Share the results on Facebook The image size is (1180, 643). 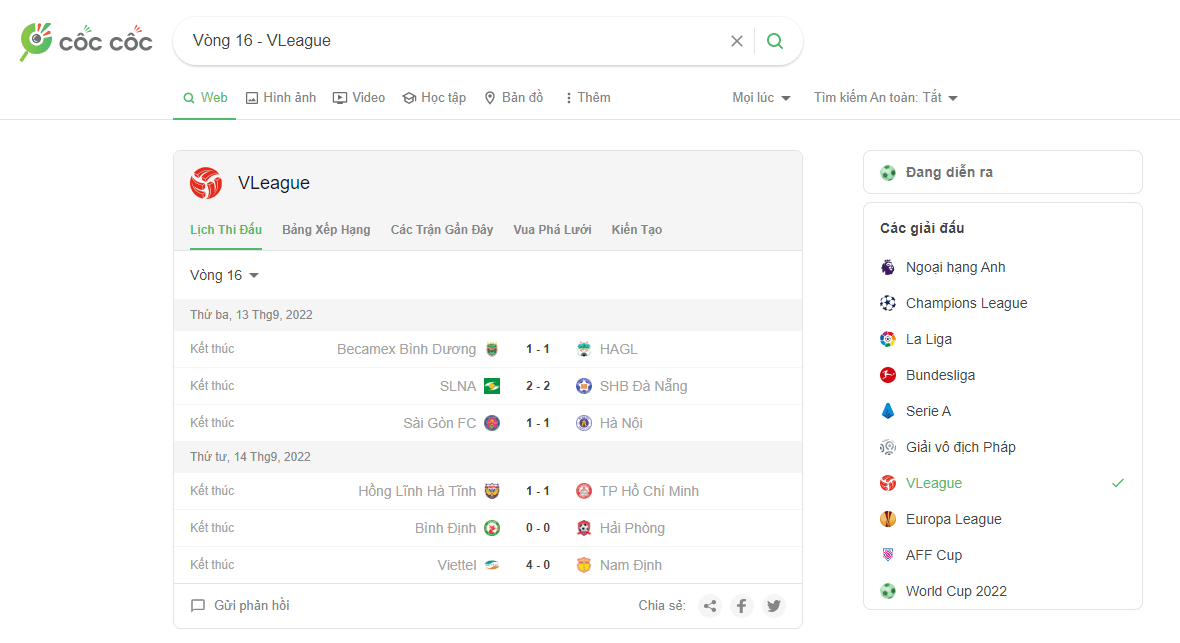tap(742, 605)
